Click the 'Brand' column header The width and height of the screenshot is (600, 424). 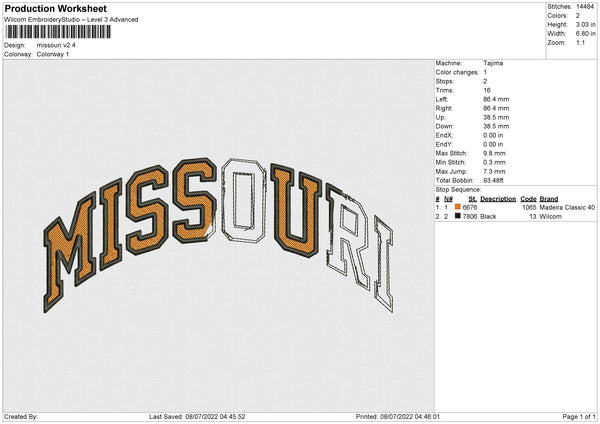coord(549,199)
